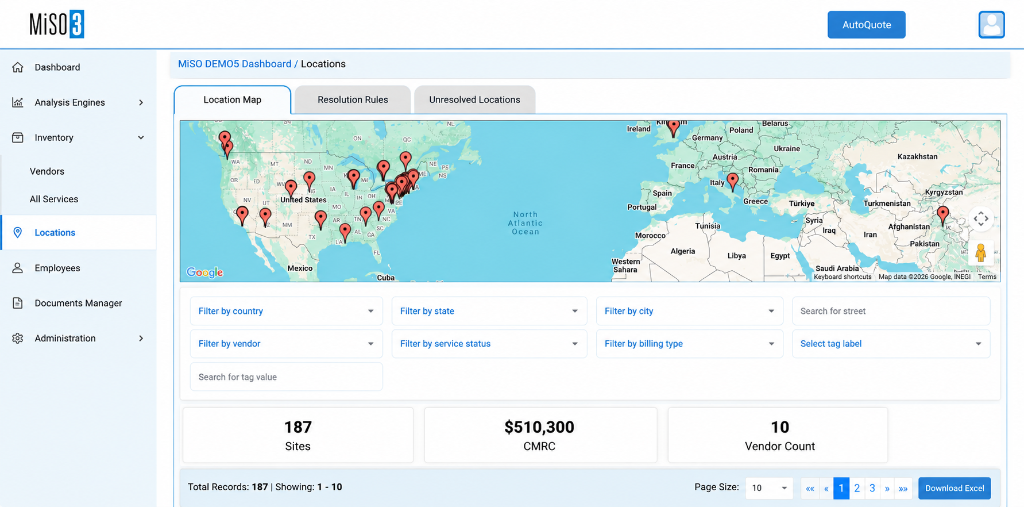Image resolution: width=1024 pixels, height=507 pixels.
Task: Click the Street View pegman icon
Action: point(981,252)
